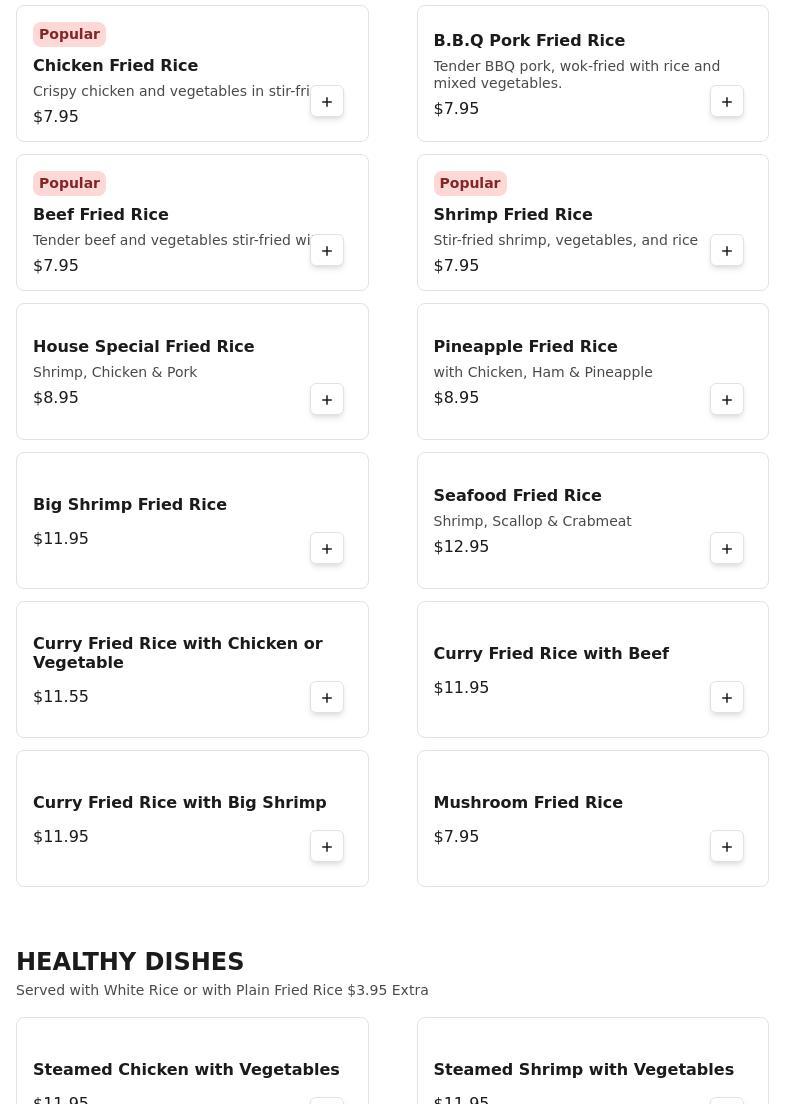Screen dimensions: 785x1104
Task: Add B.B.Q Pork Fried Rice to order
Action: point(727,102)
